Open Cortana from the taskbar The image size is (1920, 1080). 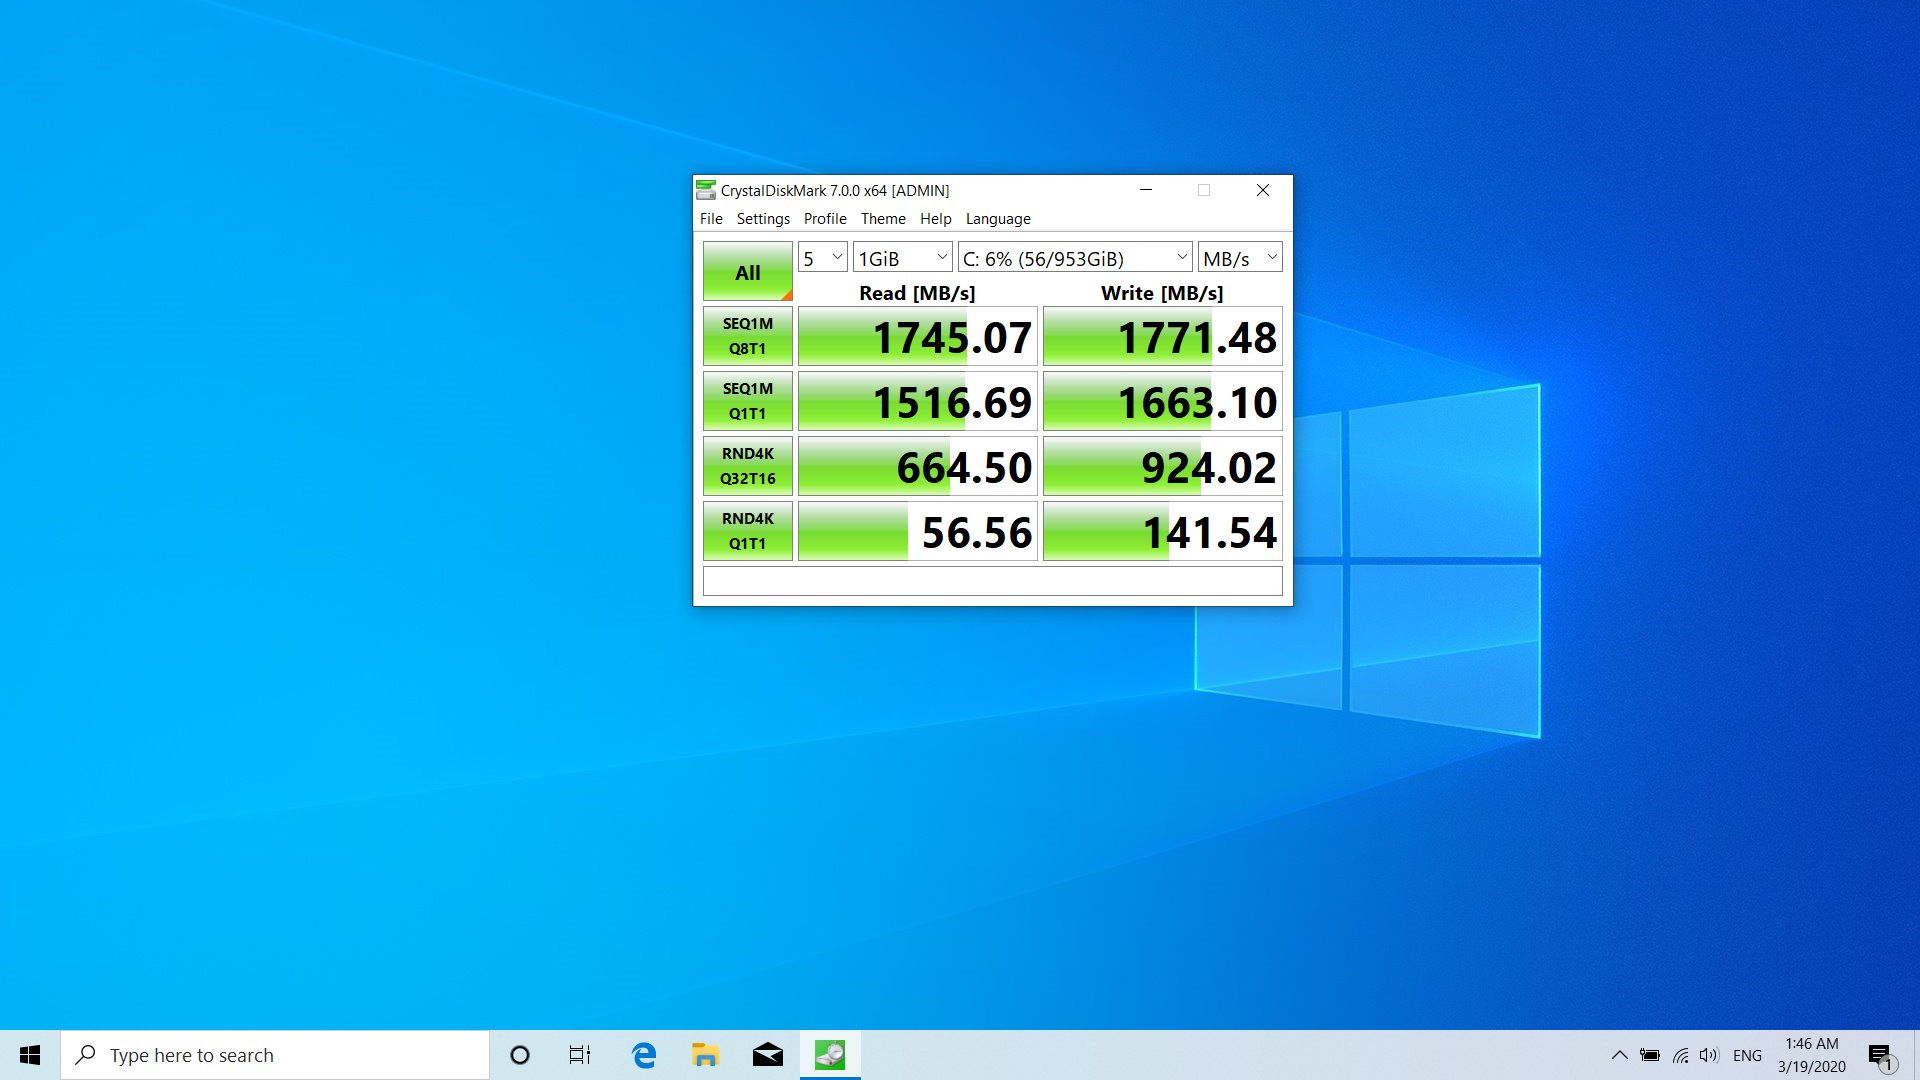tap(520, 1055)
